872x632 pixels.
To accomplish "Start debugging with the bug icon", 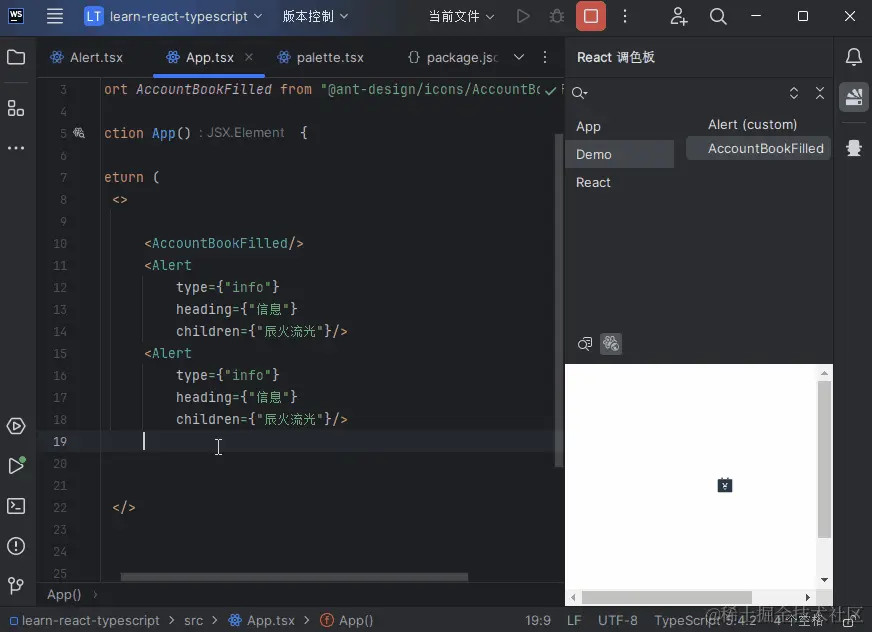I will tap(556, 16).
